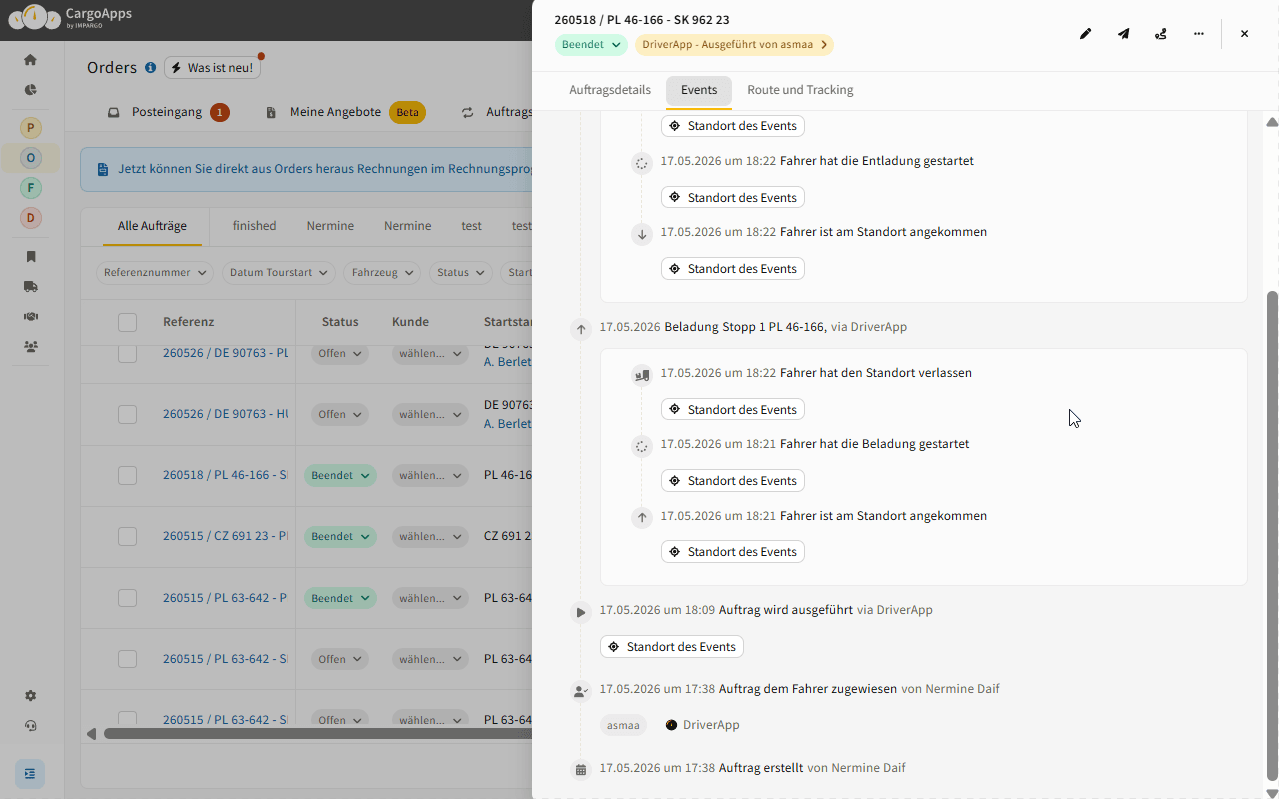Click the pencil edit icon in order panel
Screen dimensions: 1279x799
(1085, 34)
